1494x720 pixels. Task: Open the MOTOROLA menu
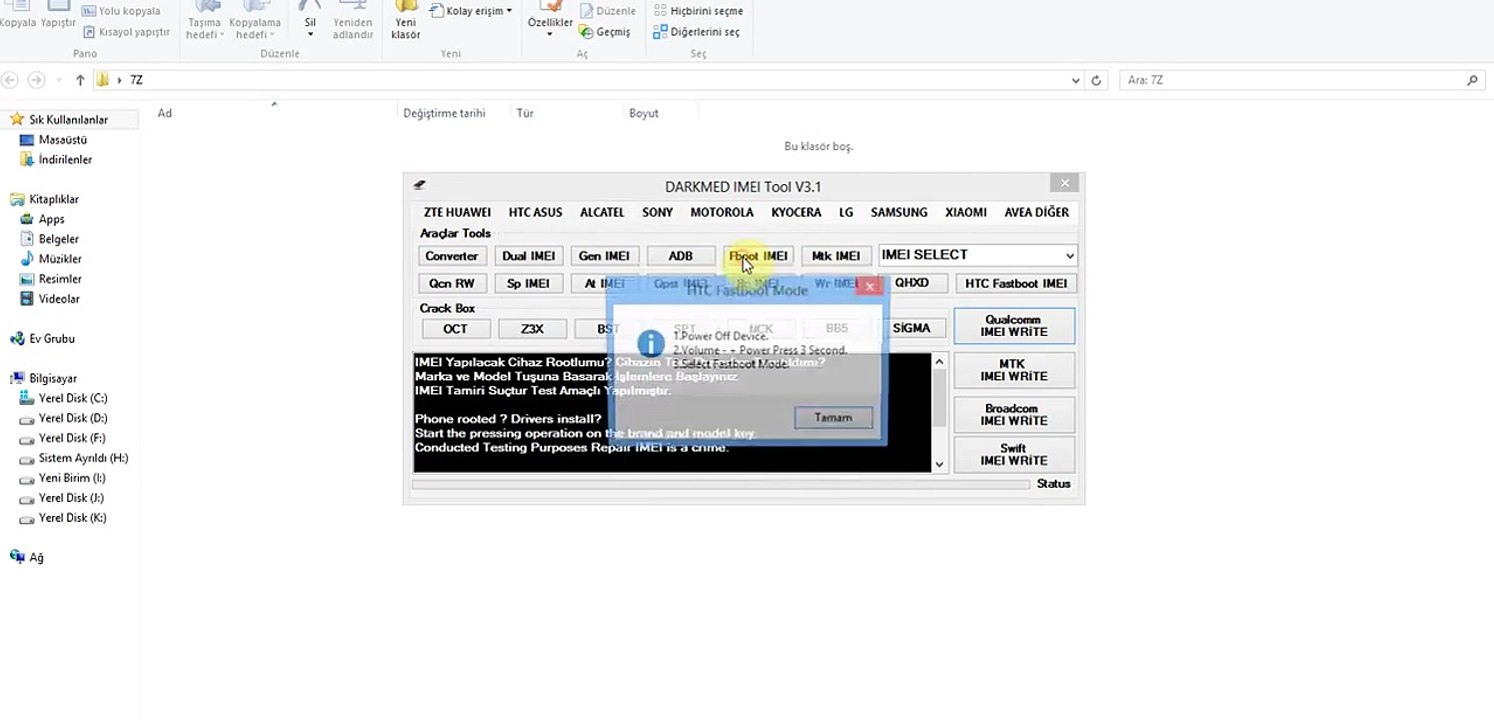[722, 212]
